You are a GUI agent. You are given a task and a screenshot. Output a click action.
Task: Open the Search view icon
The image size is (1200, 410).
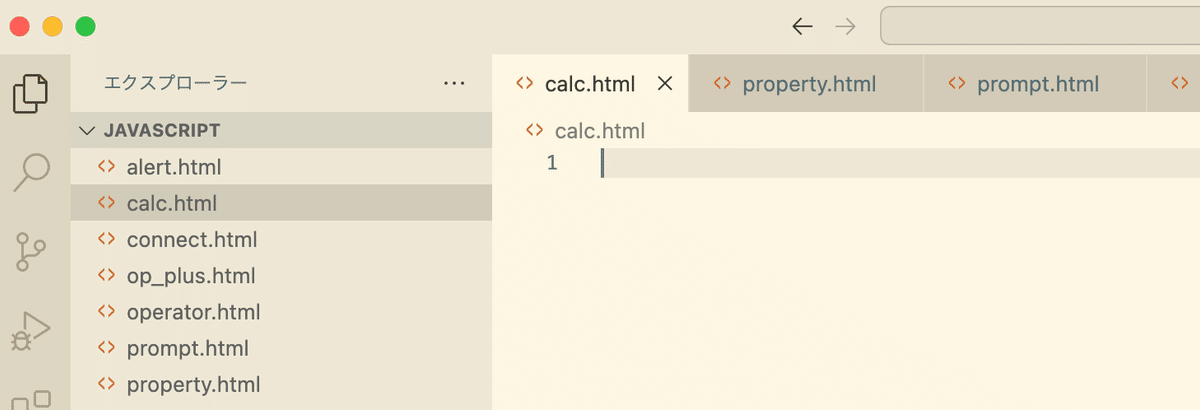click(x=31, y=171)
